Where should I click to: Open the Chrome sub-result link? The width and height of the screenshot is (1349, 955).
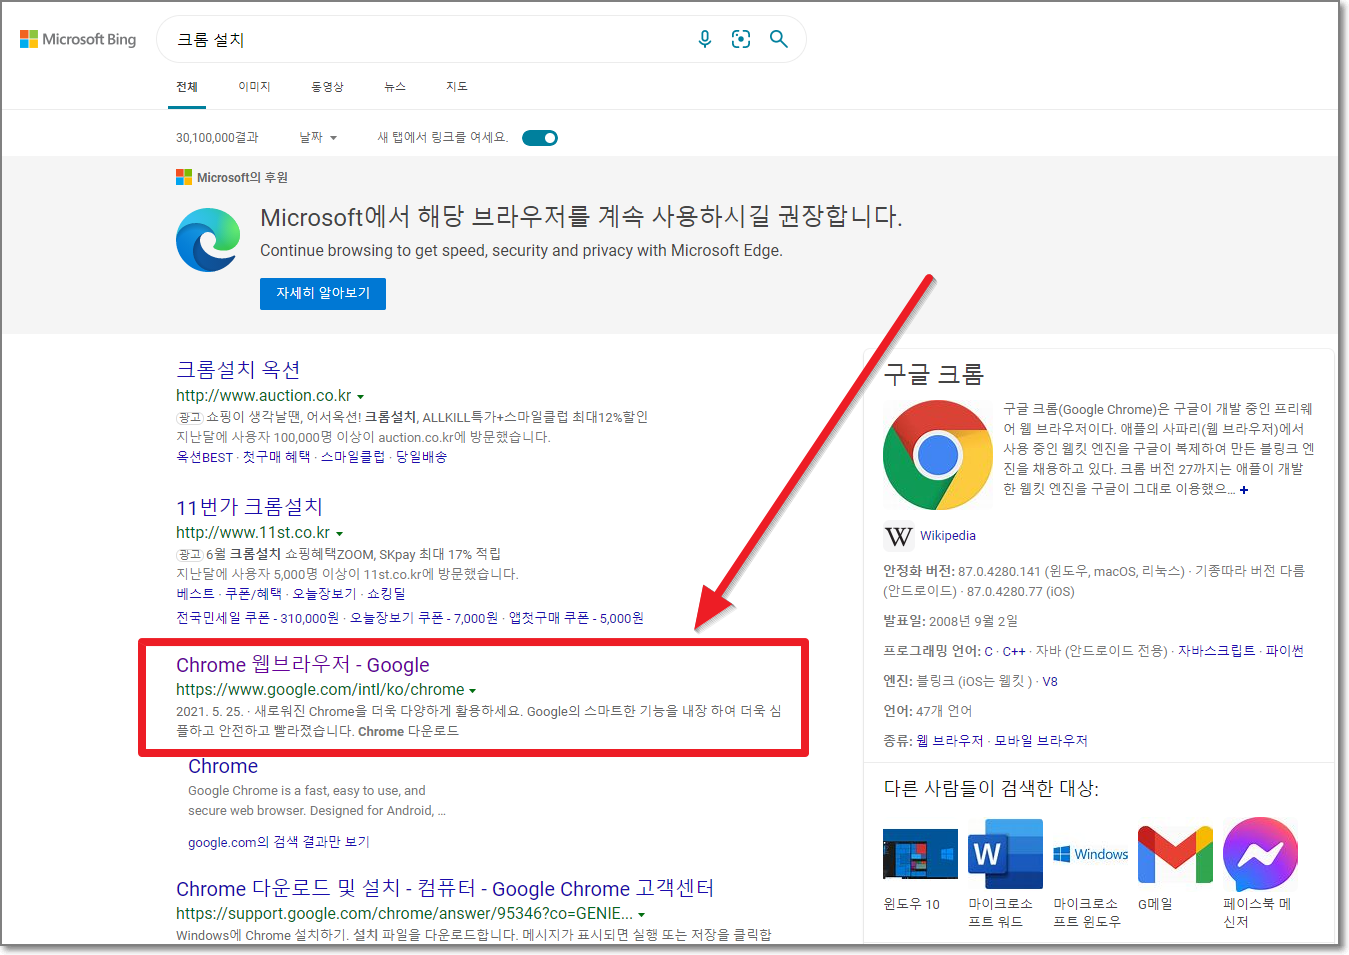click(223, 766)
